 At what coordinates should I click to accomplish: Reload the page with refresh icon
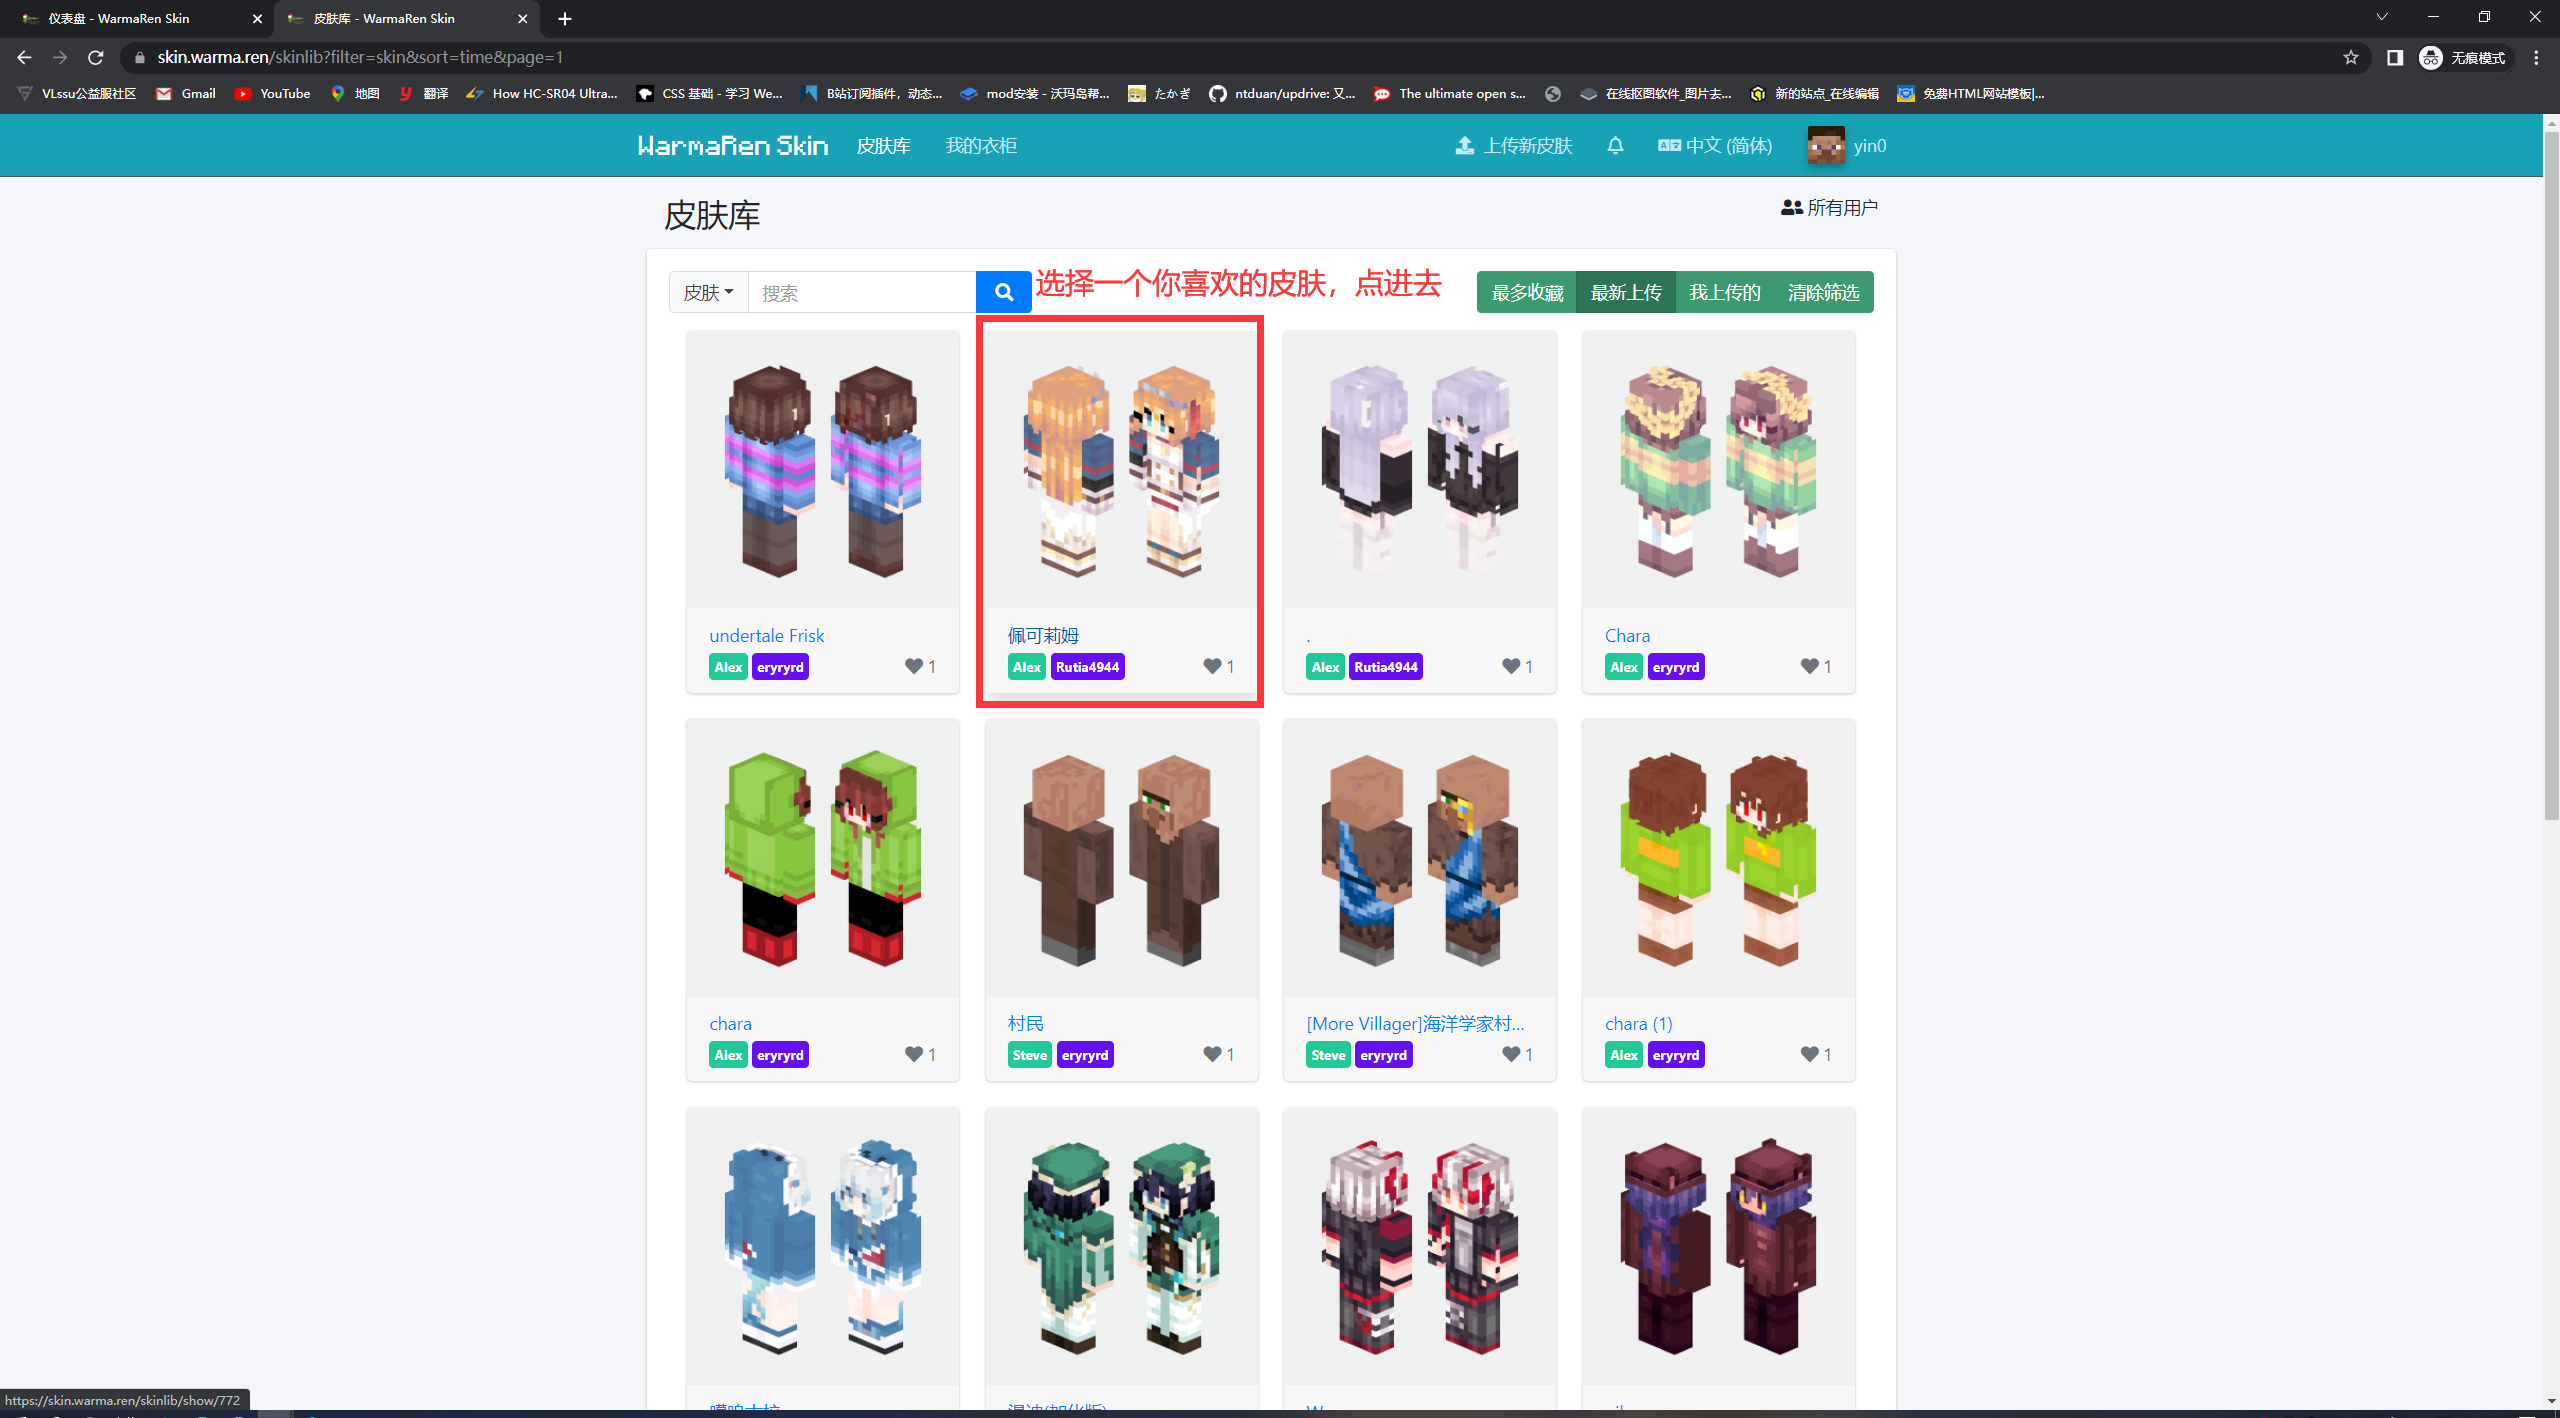tap(96, 57)
